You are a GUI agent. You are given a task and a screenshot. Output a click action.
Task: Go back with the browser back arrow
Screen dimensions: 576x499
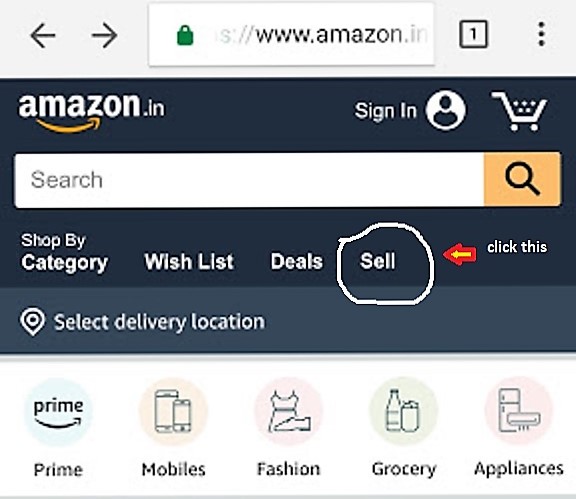[x=43, y=35]
